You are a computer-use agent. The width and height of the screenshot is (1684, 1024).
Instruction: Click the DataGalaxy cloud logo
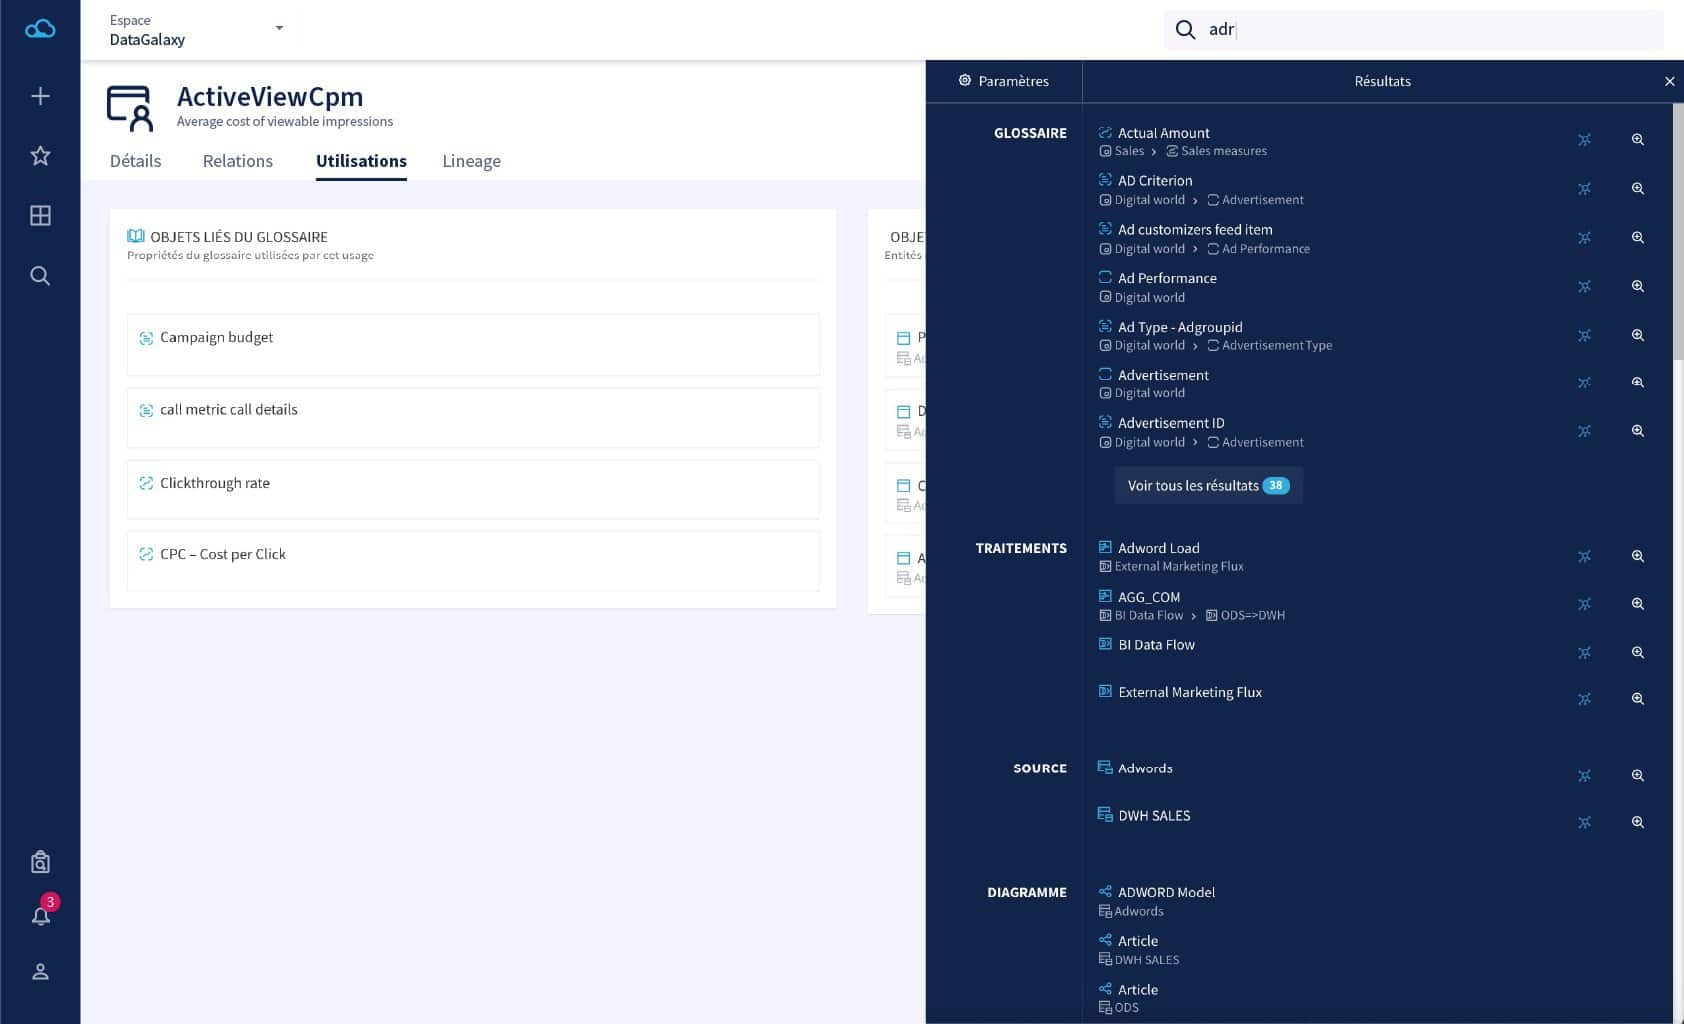[x=40, y=29]
